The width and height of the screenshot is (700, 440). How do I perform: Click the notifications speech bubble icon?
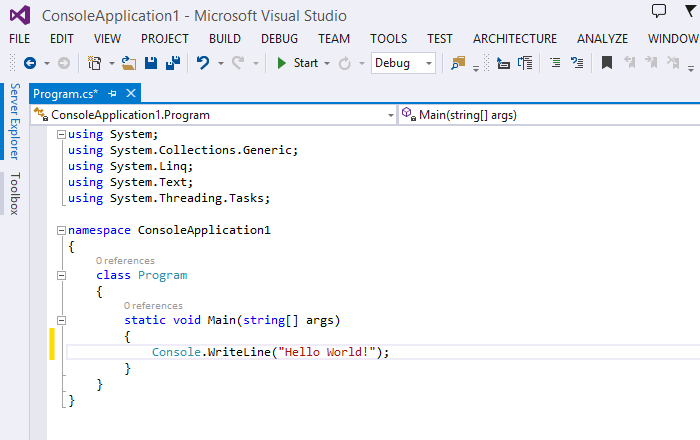[x=659, y=12]
